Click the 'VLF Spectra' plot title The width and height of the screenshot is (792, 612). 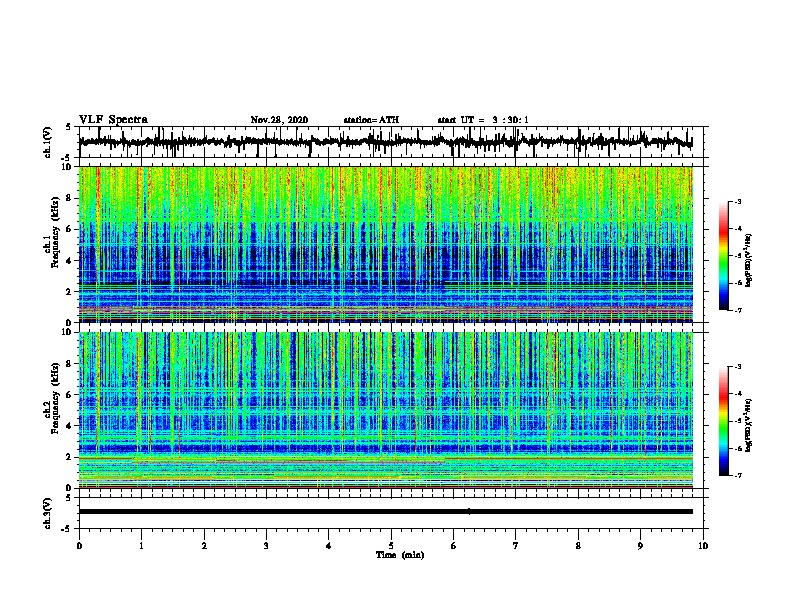point(113,119)
